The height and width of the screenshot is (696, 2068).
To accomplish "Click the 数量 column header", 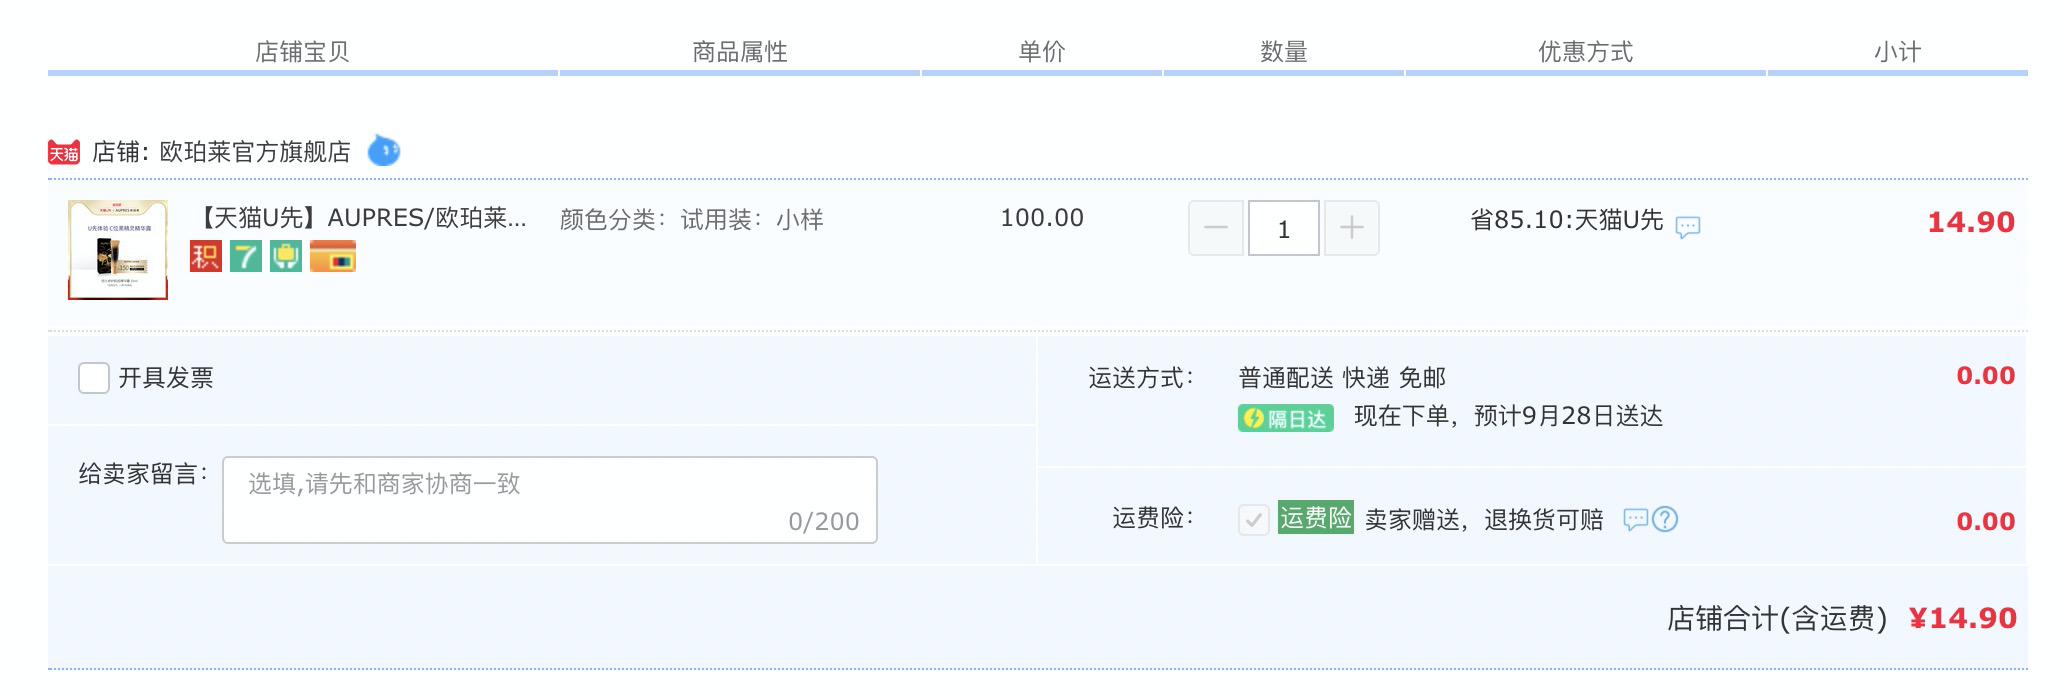I will coord(1284,52).
